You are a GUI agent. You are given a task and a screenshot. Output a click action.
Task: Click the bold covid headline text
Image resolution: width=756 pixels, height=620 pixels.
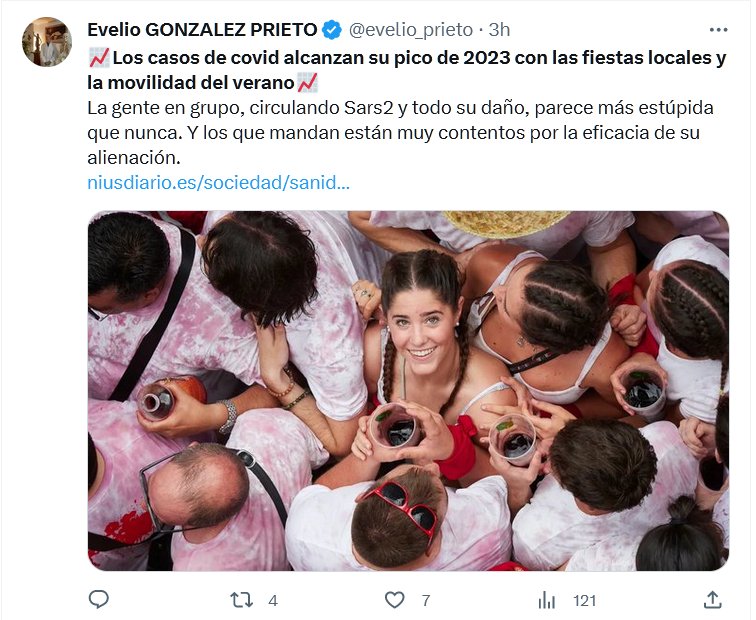click(x=407, y=70)
